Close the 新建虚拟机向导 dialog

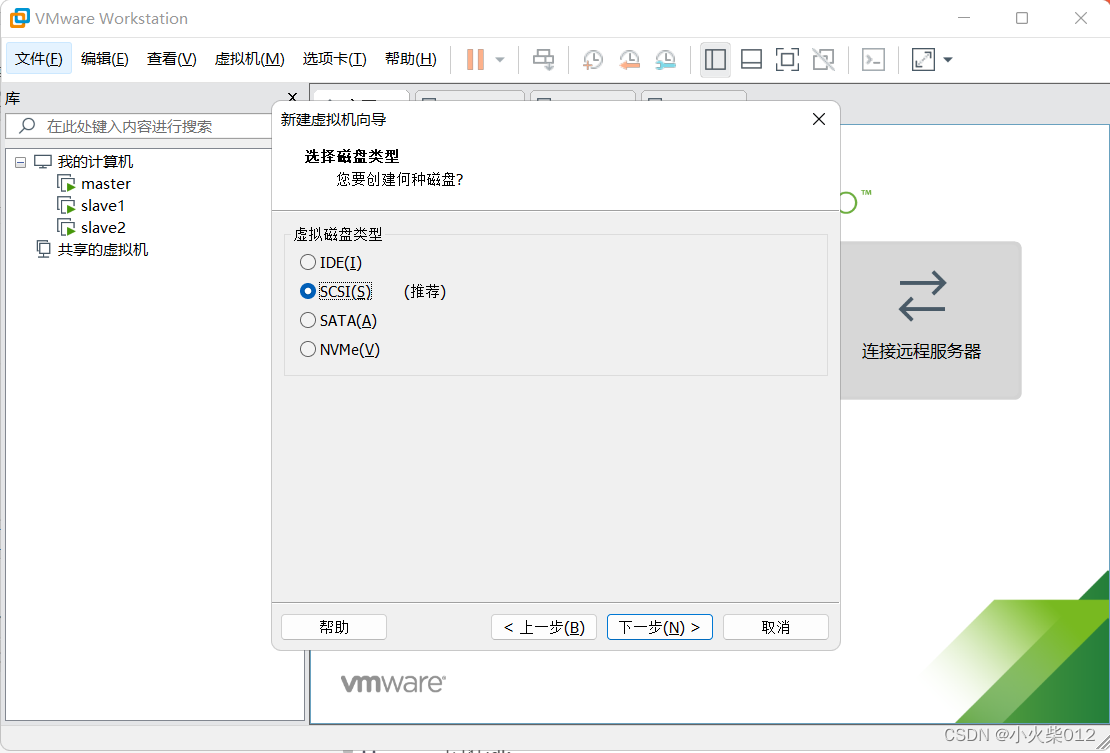pos(819,120)
